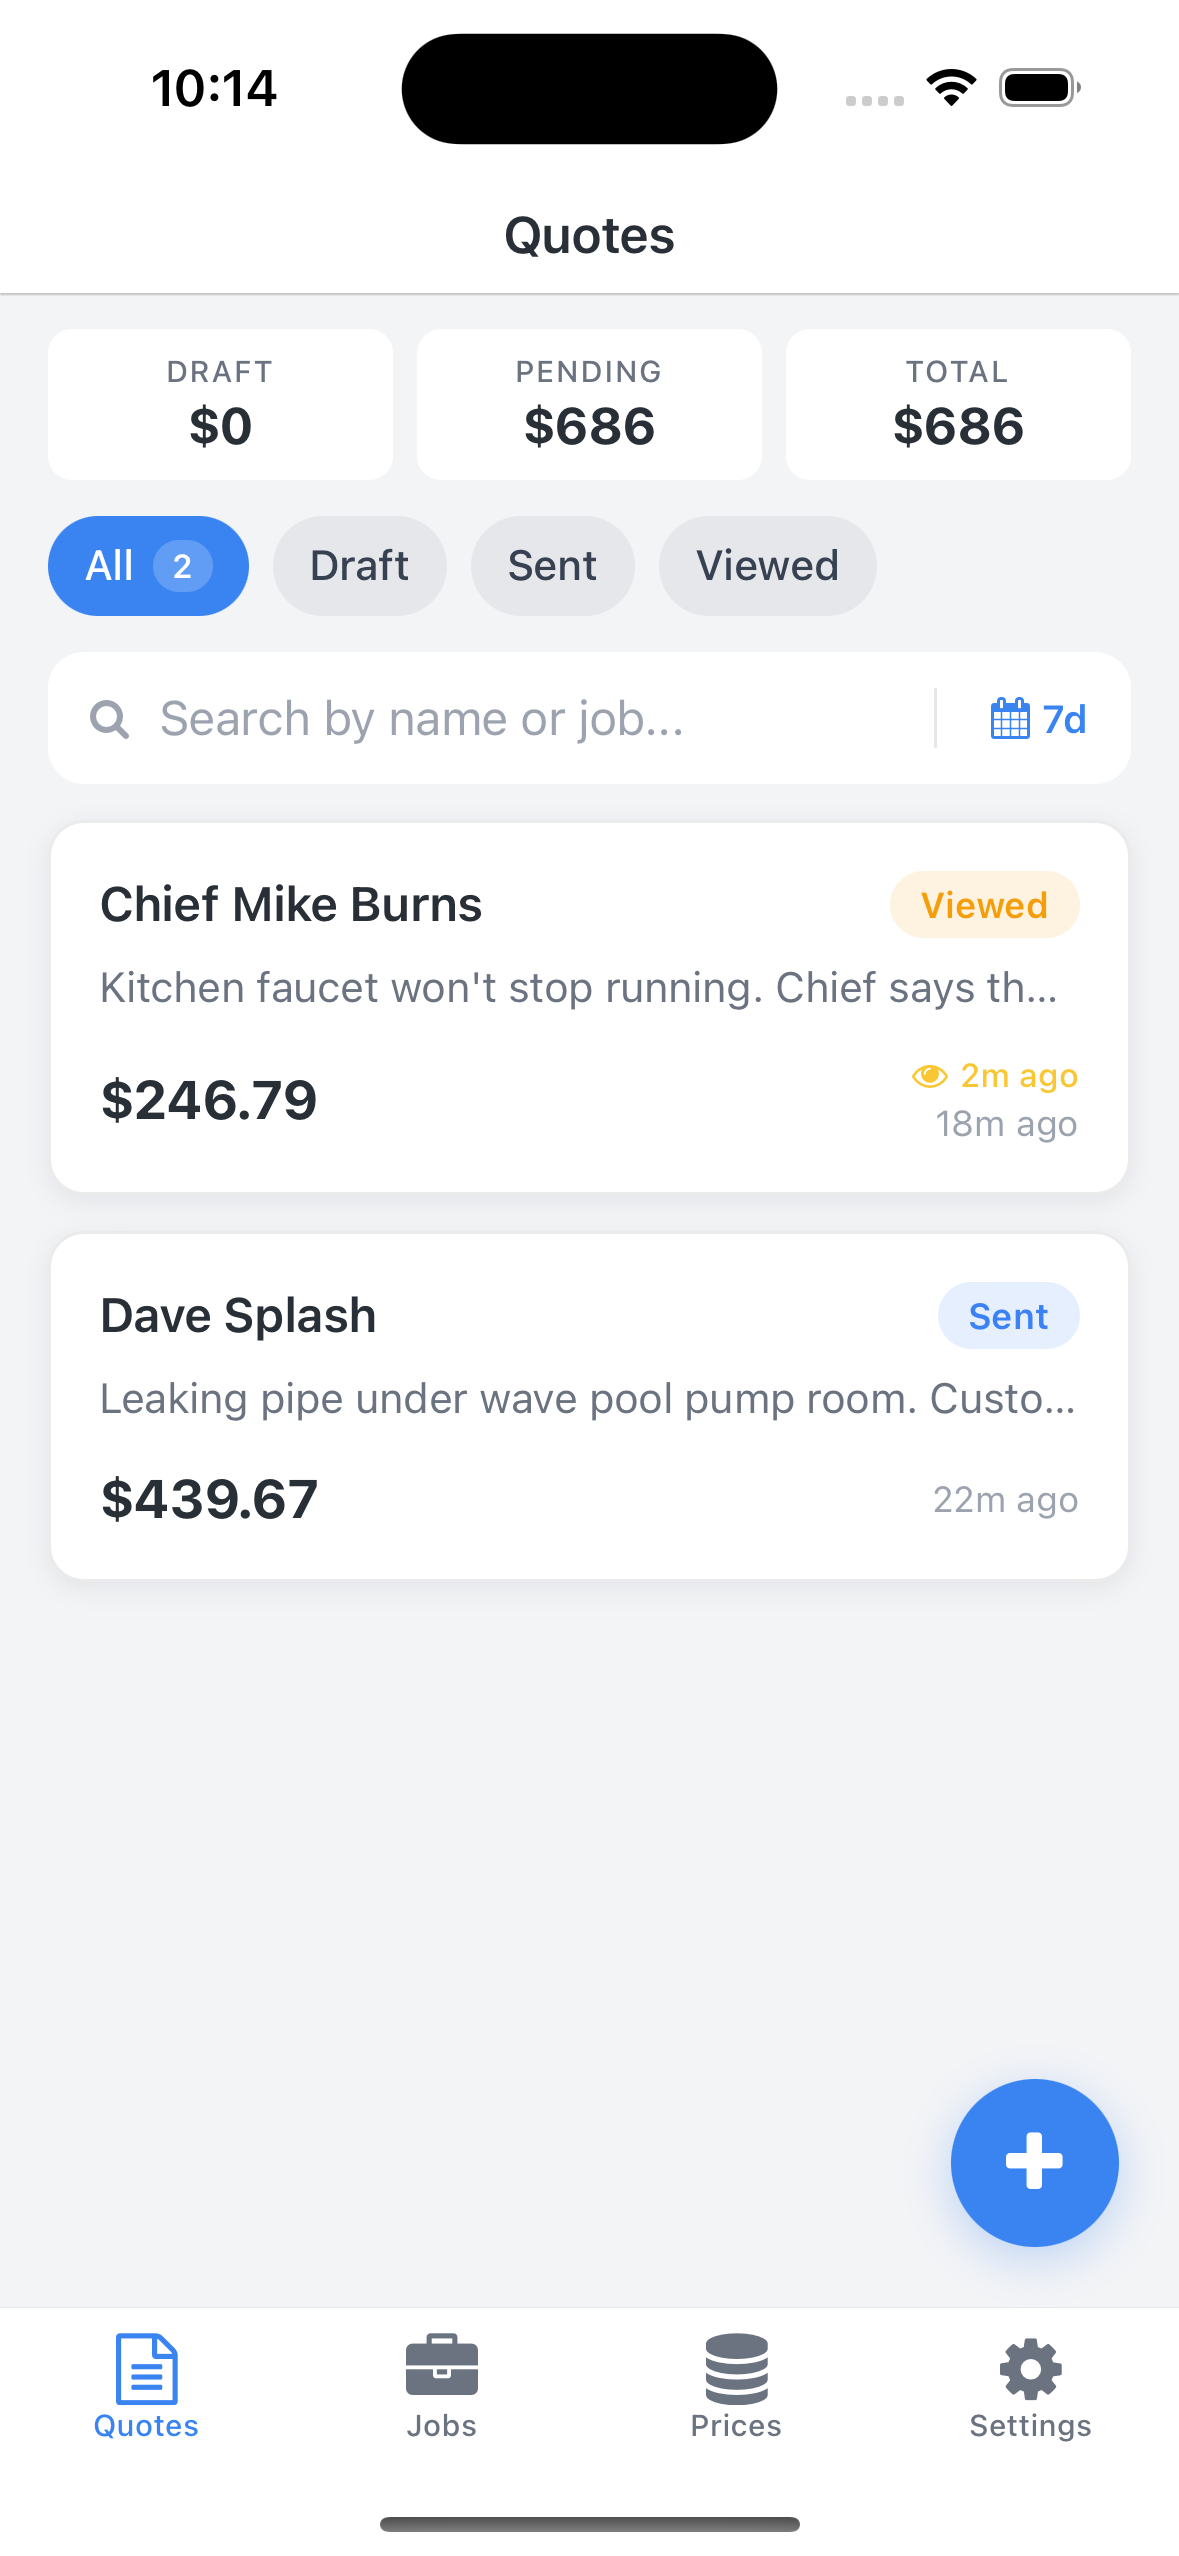Tap the Pending $686 summary card
The width and height of the screenshot is (1179, 2556).
(x=589, y=405)
